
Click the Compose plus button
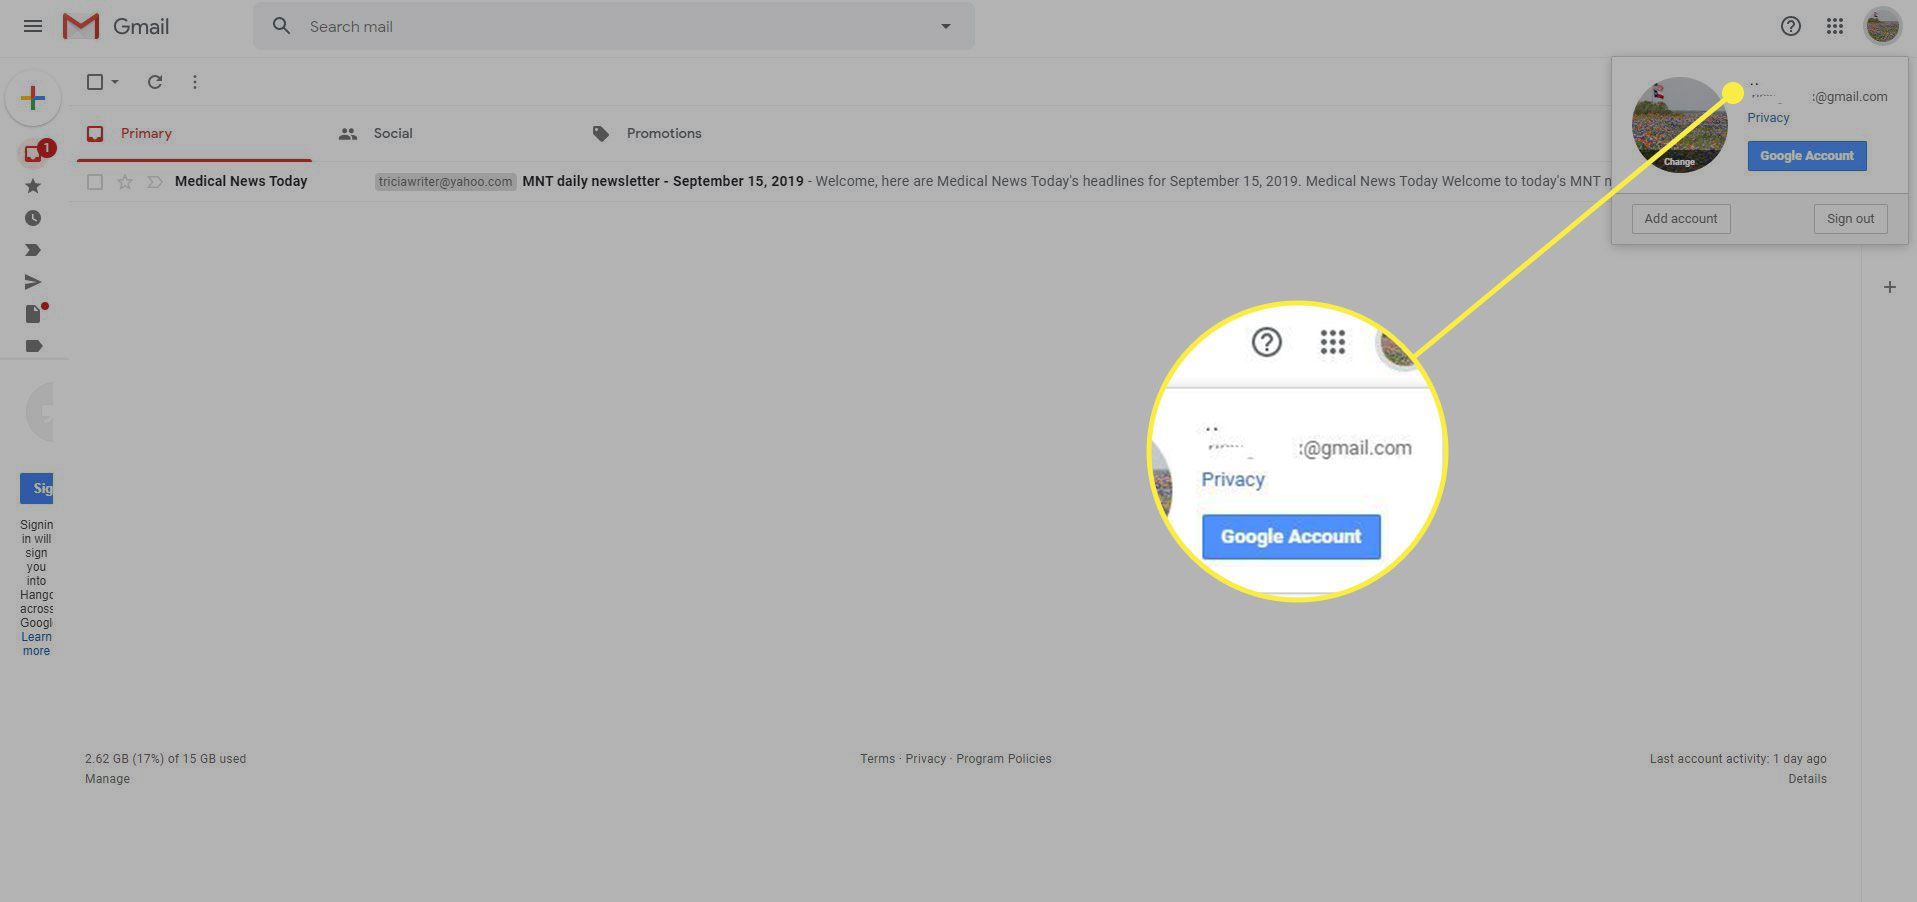pos(33,98)
